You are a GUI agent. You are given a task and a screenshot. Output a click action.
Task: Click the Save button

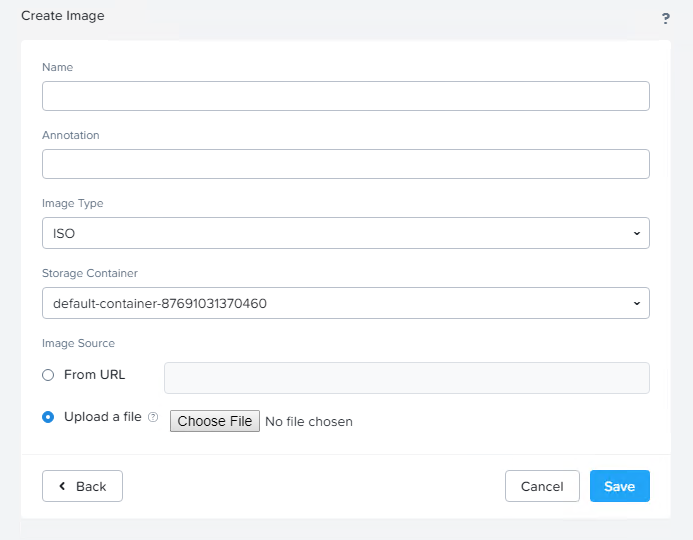coord(619,486)
